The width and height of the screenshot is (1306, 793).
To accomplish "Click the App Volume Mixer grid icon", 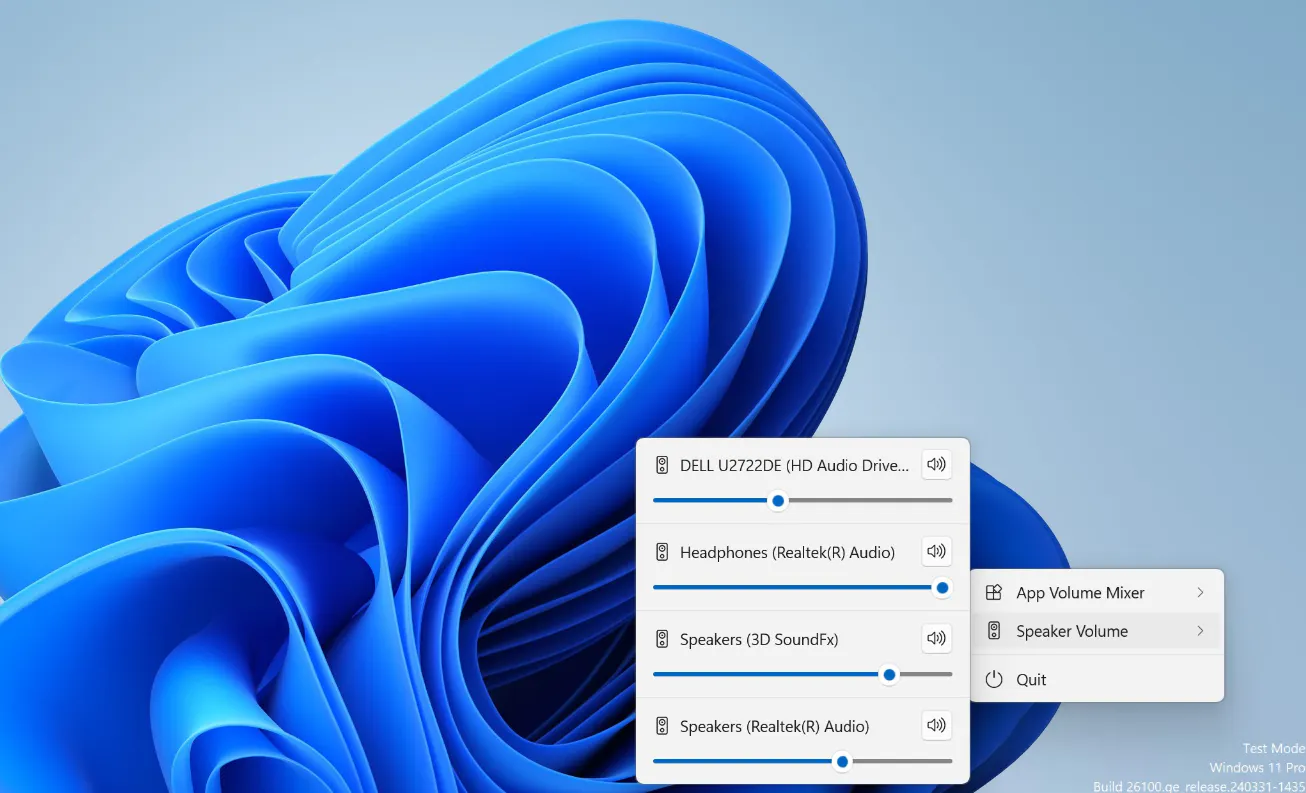I will pos(994,593).
